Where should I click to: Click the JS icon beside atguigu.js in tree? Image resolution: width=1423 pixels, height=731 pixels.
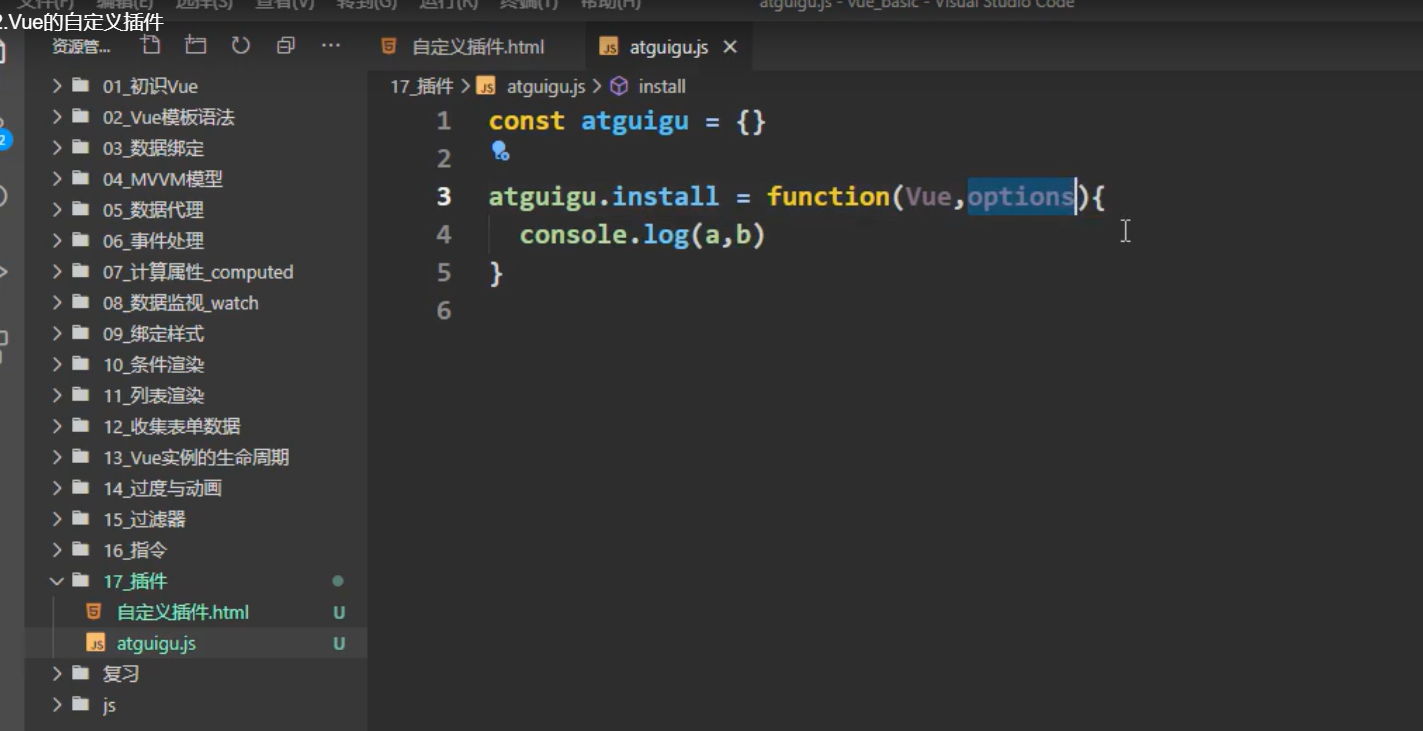pyautogui.click(x=96, y=643)
